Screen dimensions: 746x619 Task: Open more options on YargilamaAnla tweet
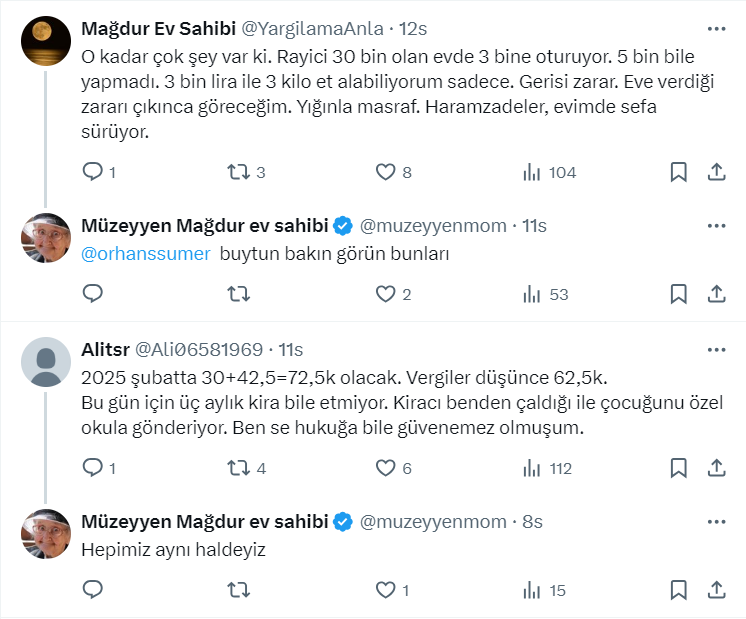[x=716, y=28]
